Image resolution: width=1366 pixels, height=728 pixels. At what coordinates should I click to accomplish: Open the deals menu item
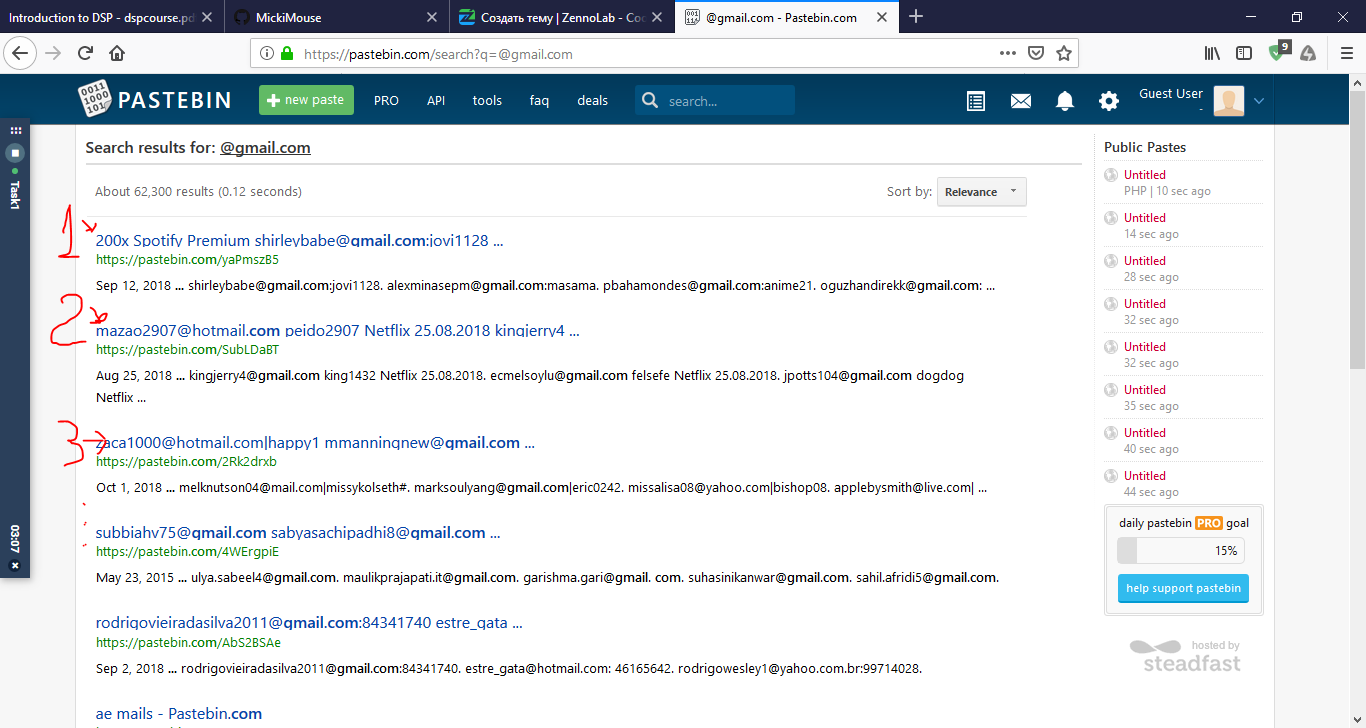(x=593, y=100)
